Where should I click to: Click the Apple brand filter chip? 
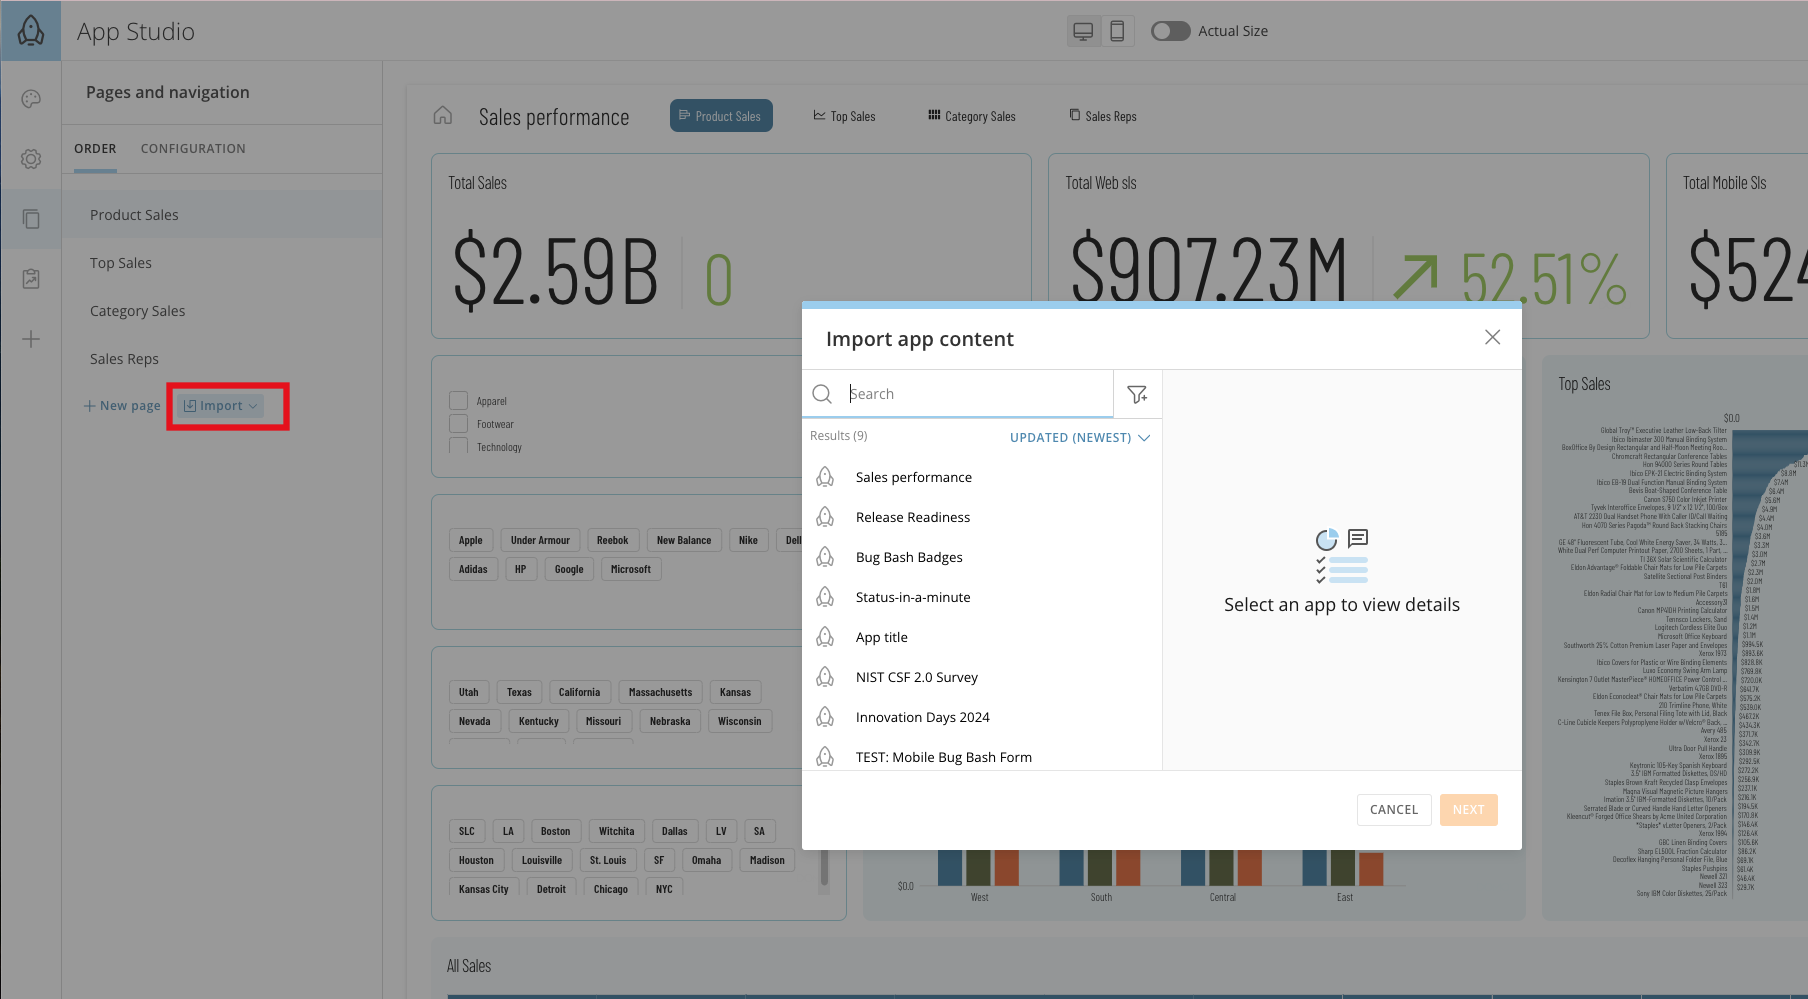point(471,540)
